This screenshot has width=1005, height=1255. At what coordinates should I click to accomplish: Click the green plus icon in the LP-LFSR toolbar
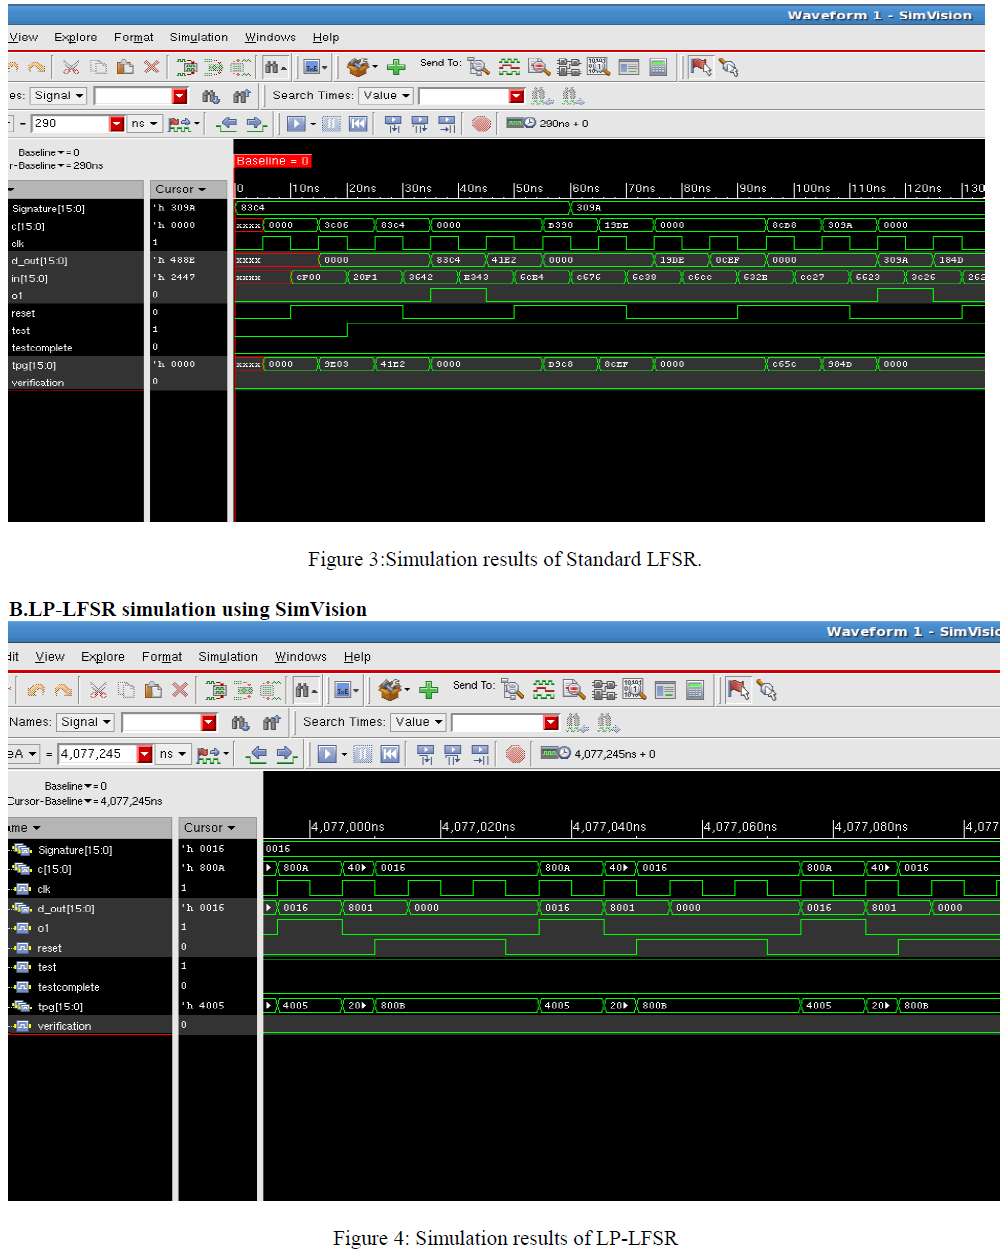point(429,690)
